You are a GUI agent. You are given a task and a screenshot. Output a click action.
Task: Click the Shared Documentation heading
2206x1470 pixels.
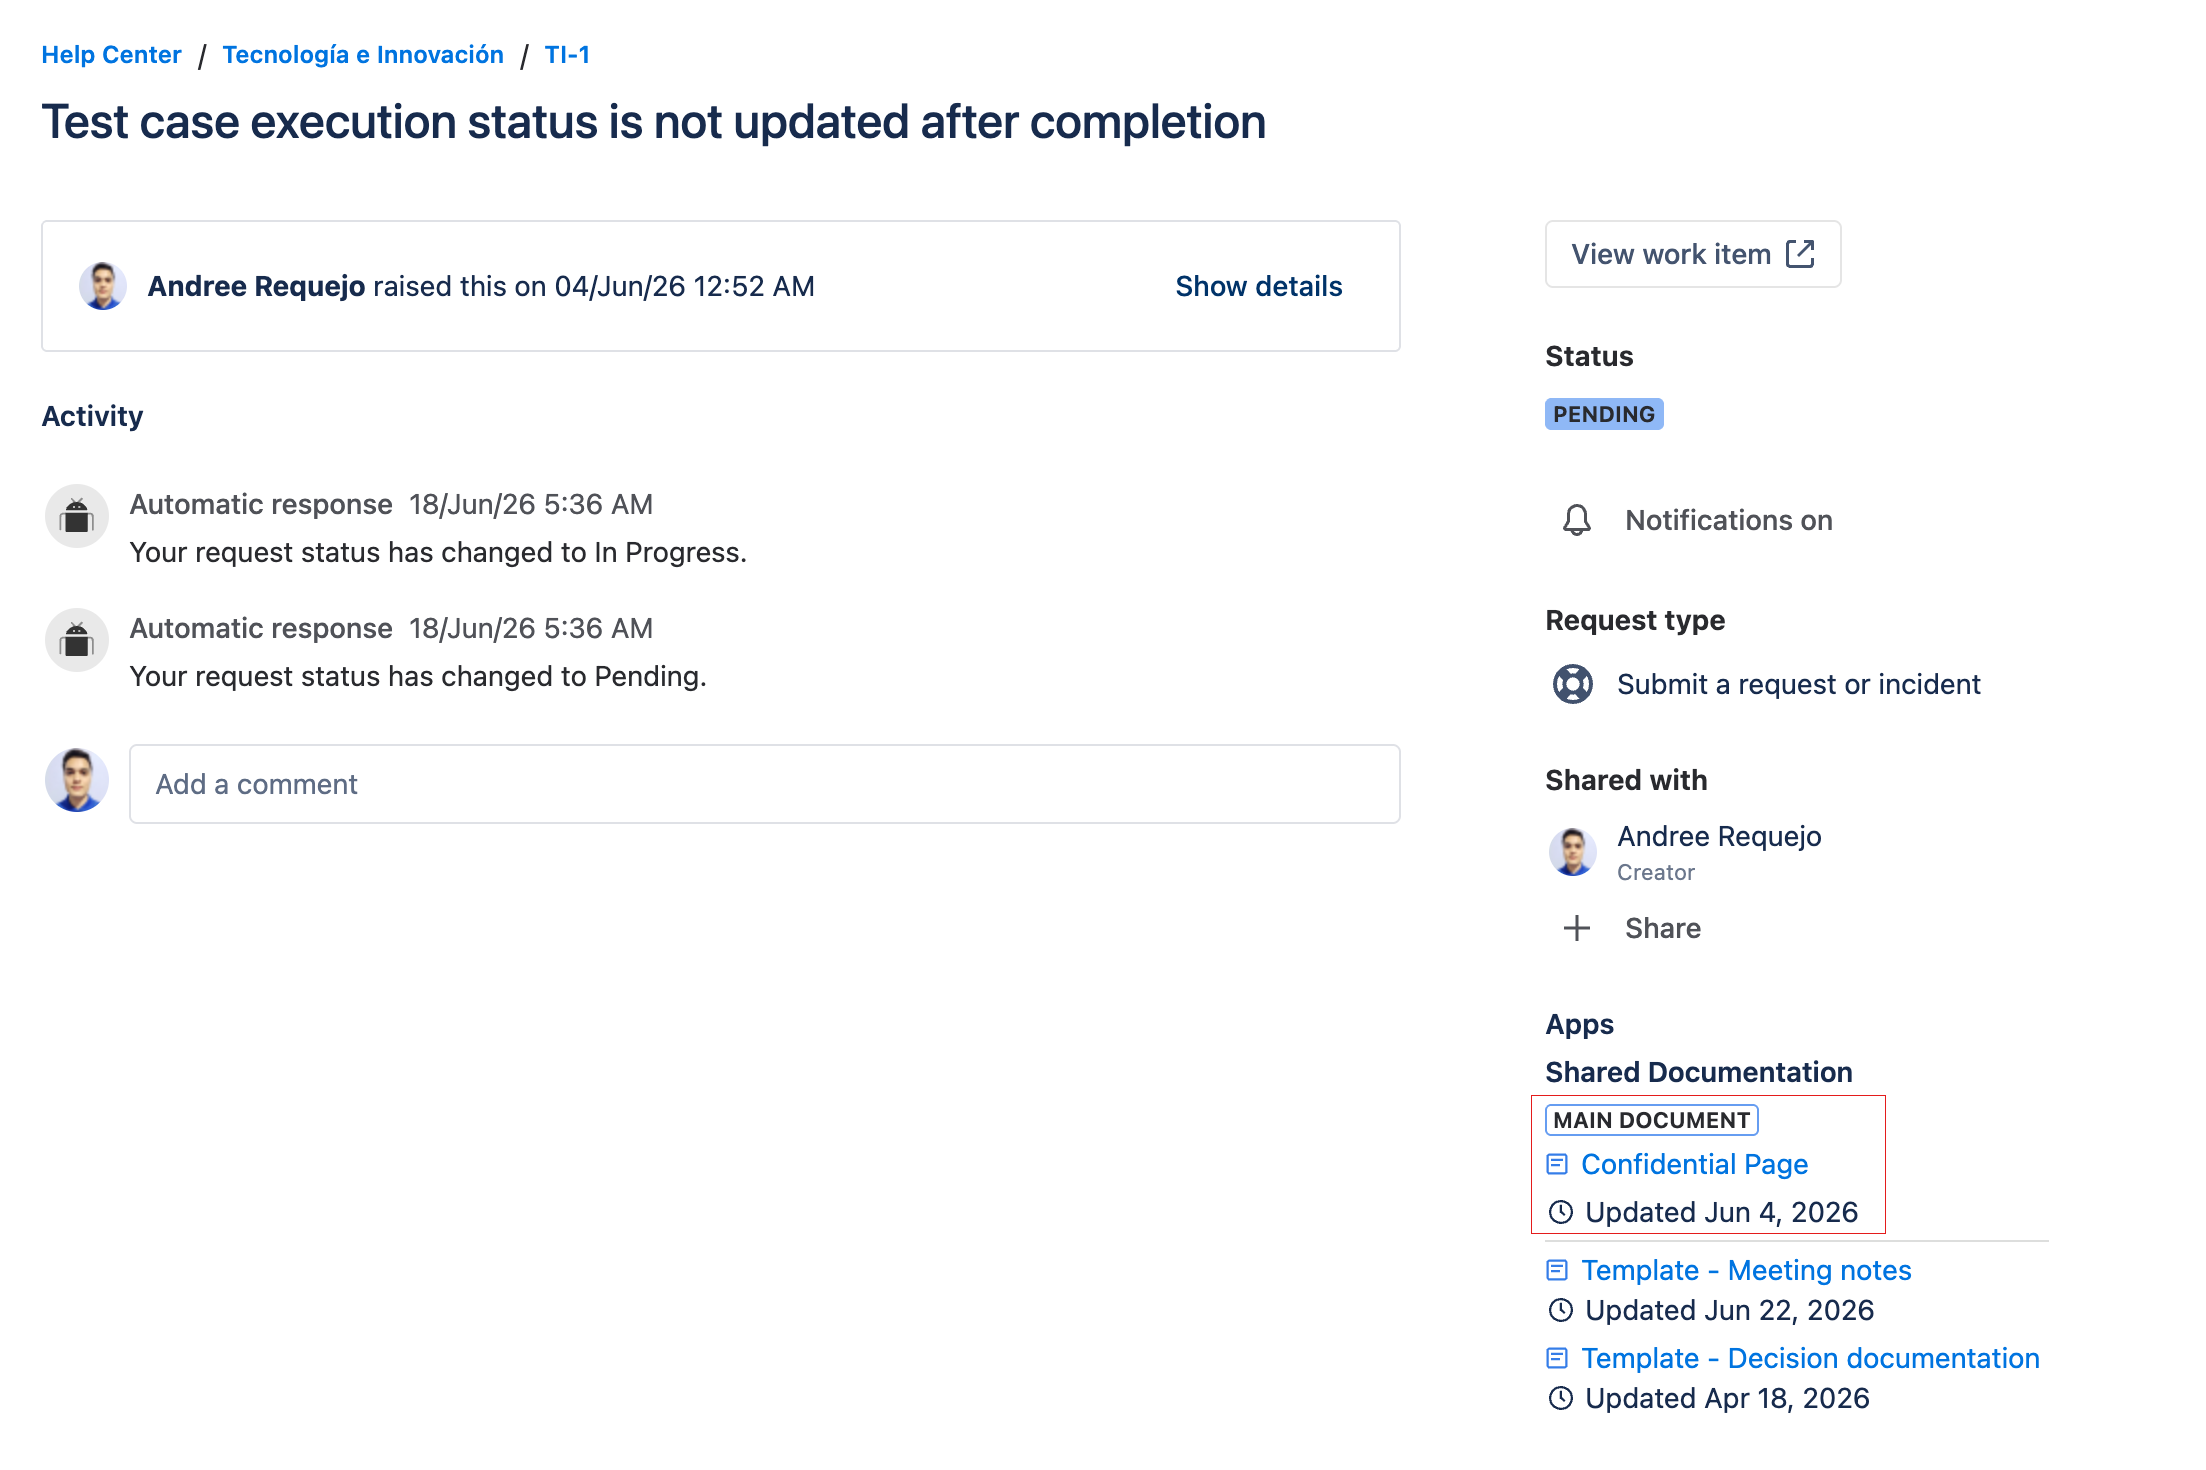click(x=1698, y=1072)
